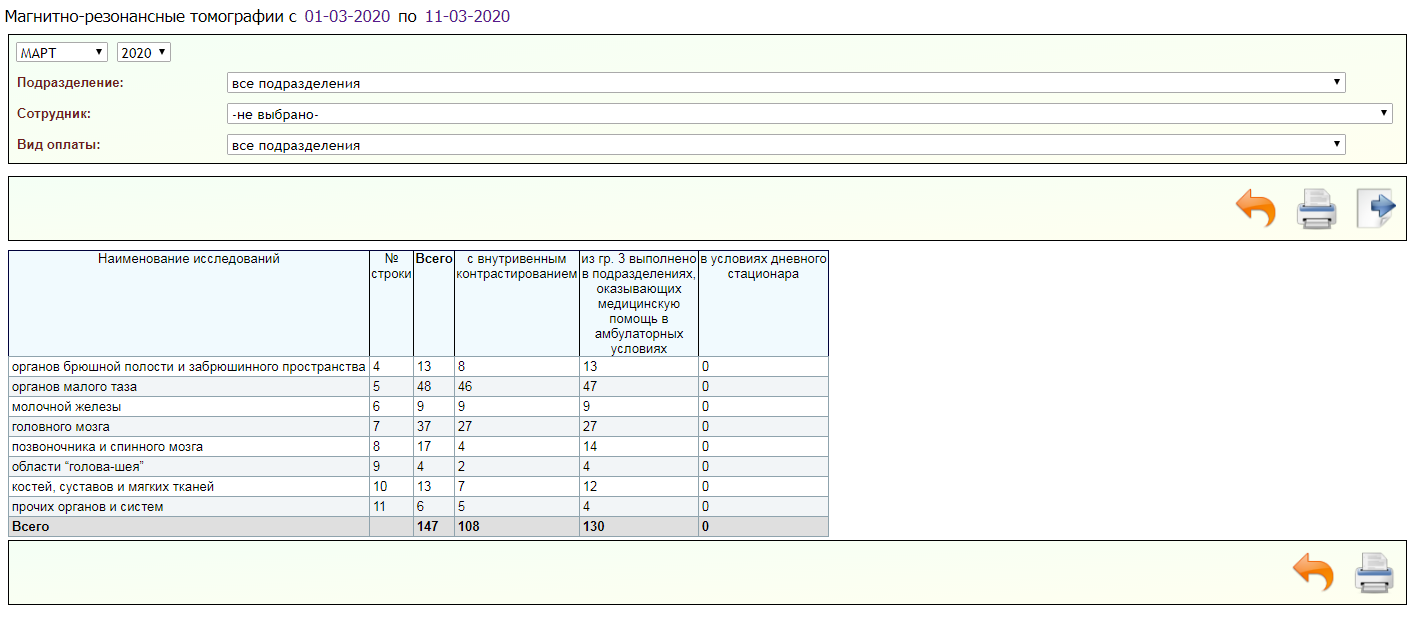Click the orange back arrow below the table
The width and height of the screenshot is (1419, 618).
coord(1313,574)
